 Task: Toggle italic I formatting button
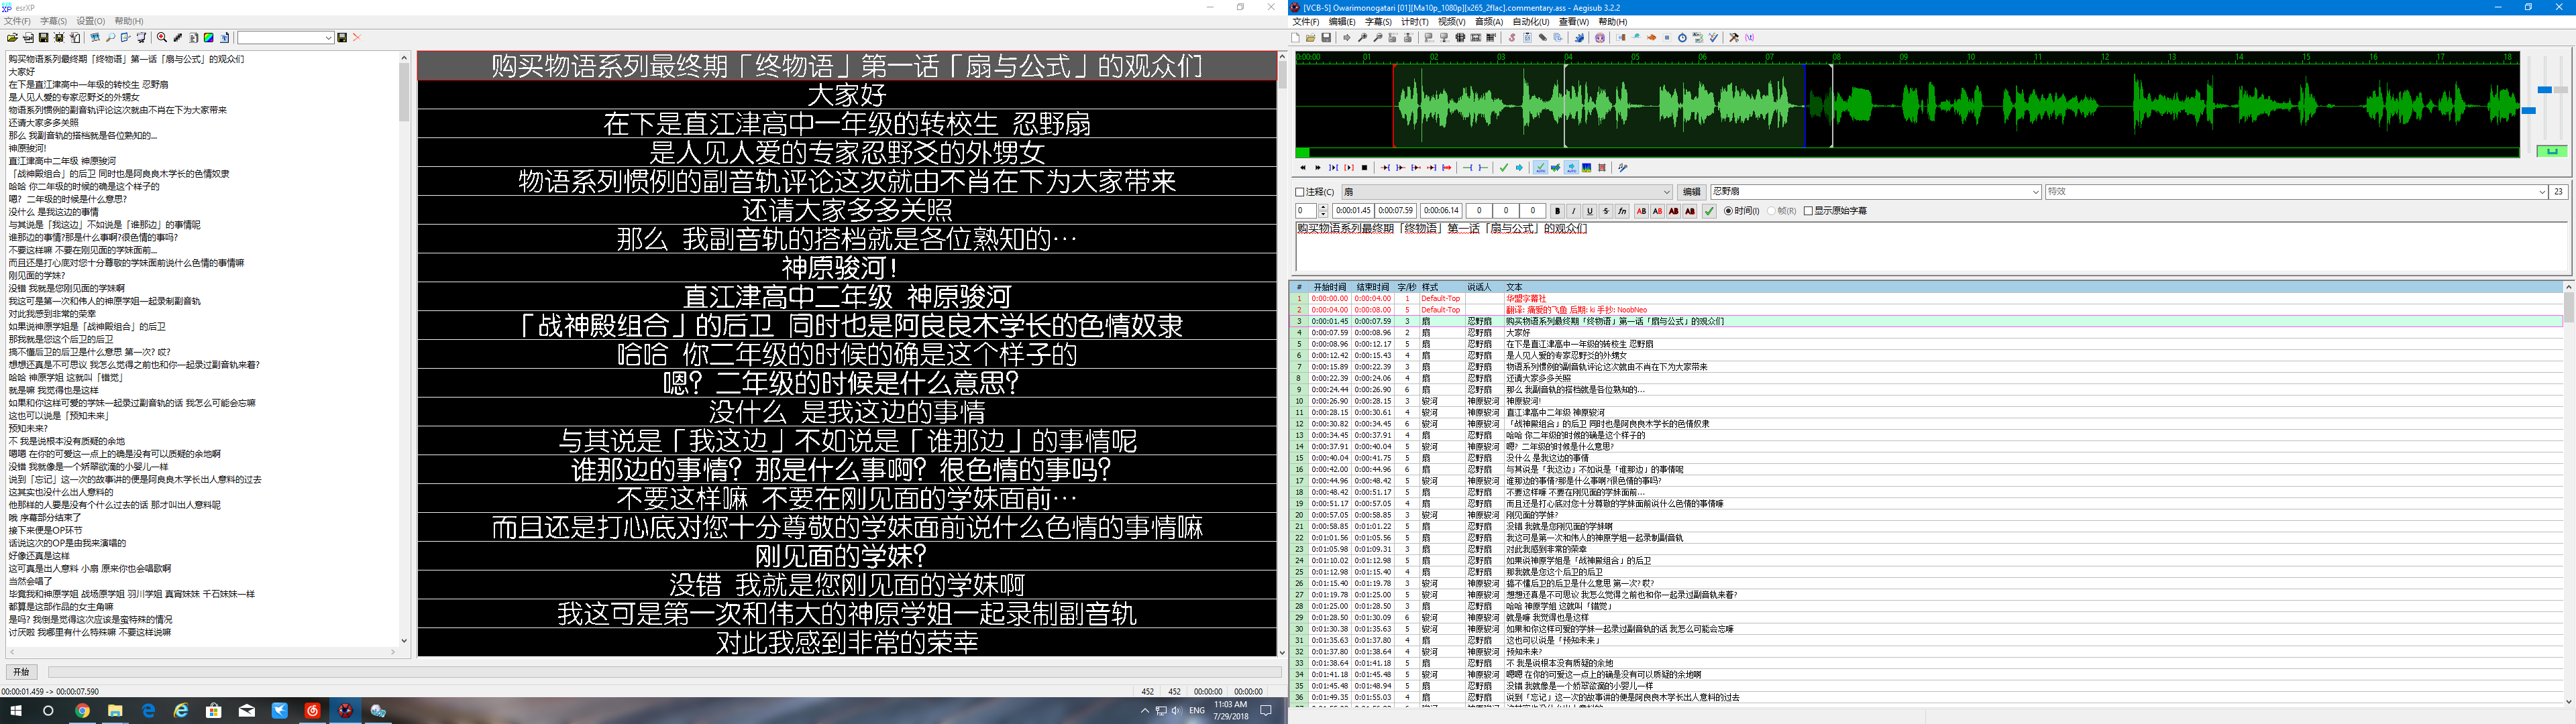[x=1573, y=211]
